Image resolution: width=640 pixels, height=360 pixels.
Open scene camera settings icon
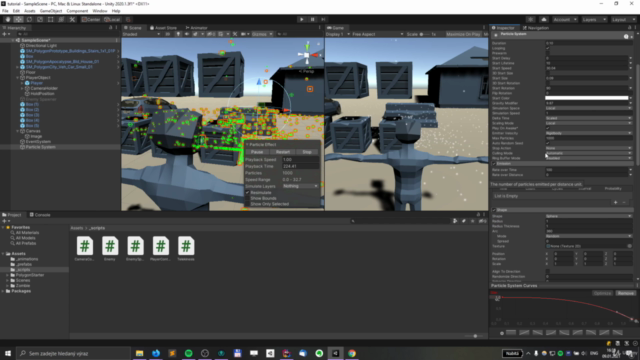(244, 34)
